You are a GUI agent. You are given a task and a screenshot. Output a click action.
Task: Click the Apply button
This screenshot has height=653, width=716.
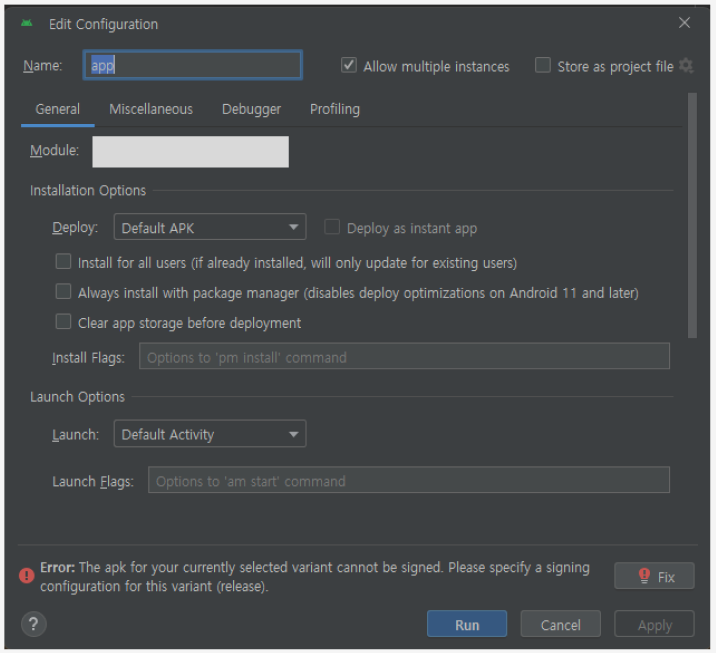[654, 624]
